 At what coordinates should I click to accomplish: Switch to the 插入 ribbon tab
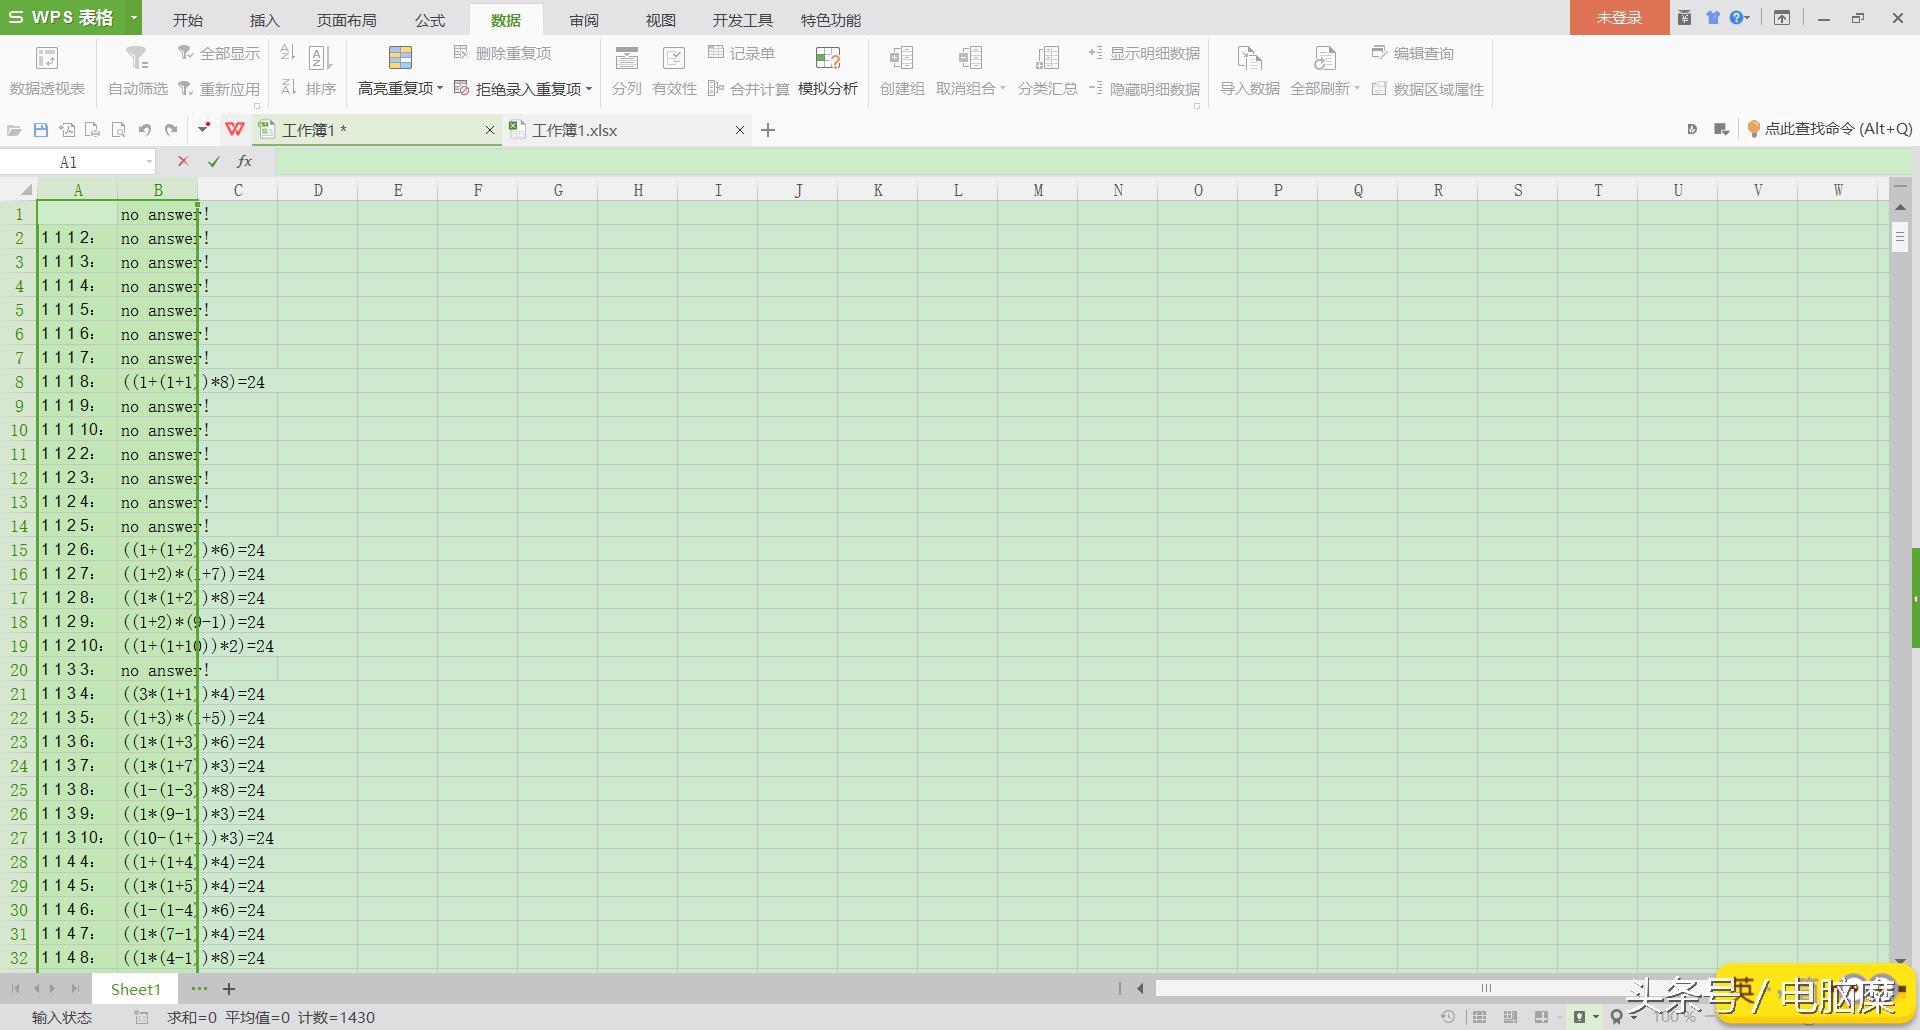(x=264, y=20)
